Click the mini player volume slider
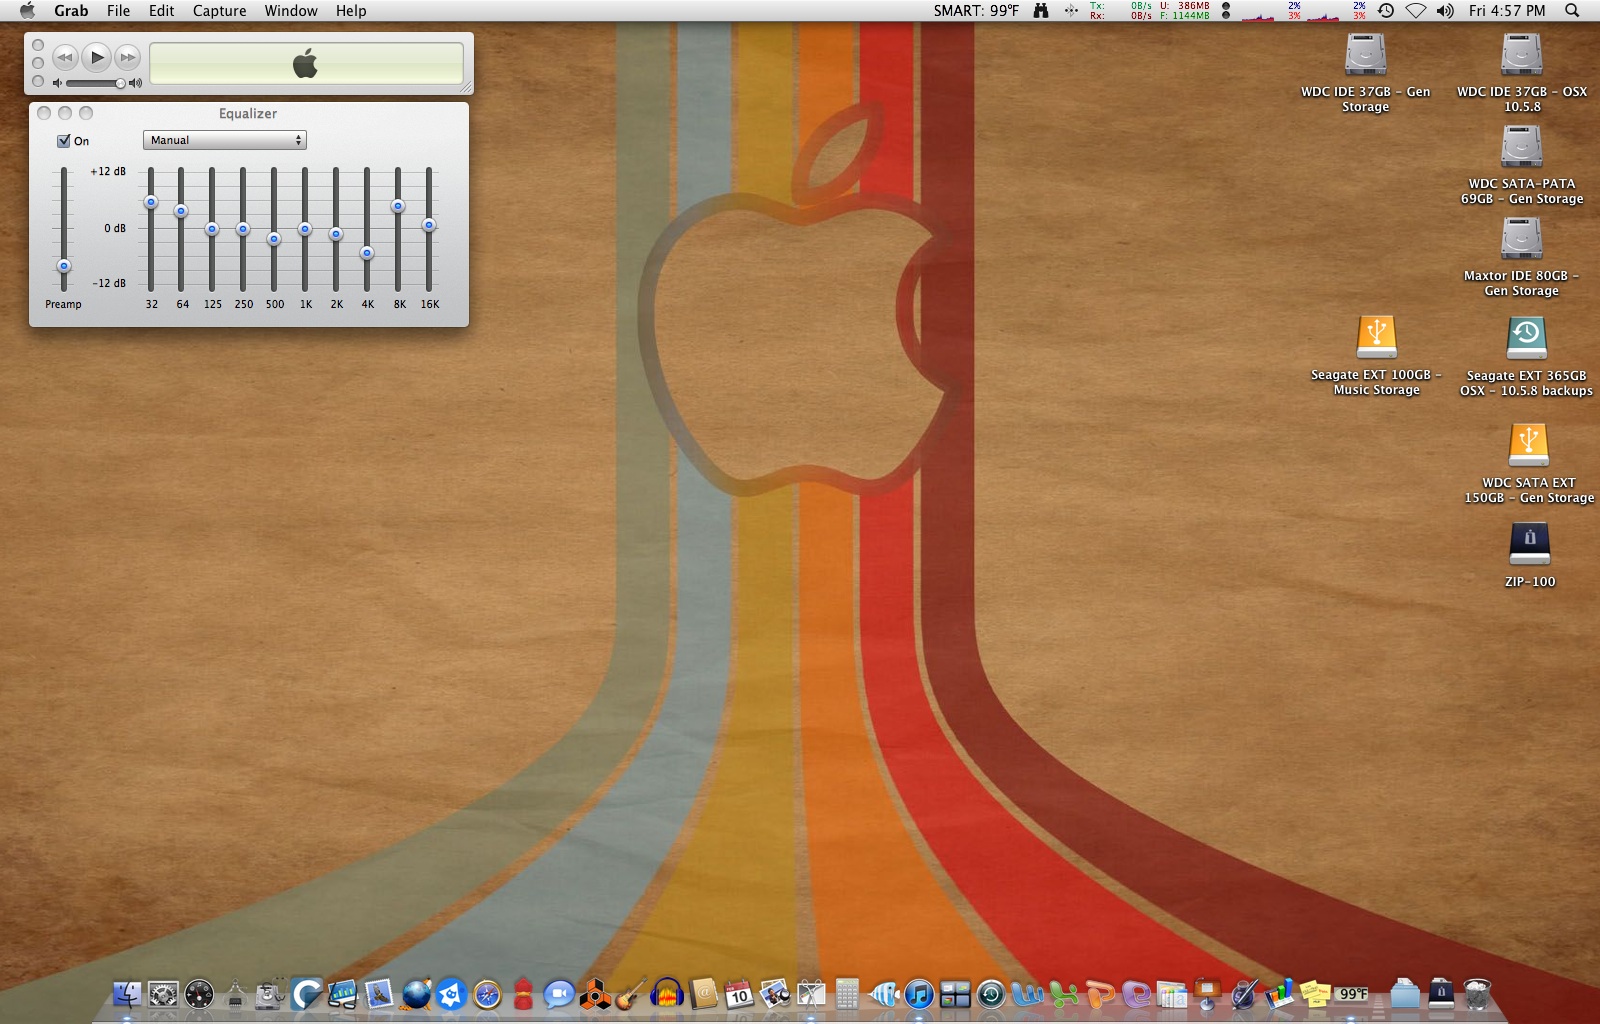The height and width of the screenshot is (1024, 1600). 94,83
